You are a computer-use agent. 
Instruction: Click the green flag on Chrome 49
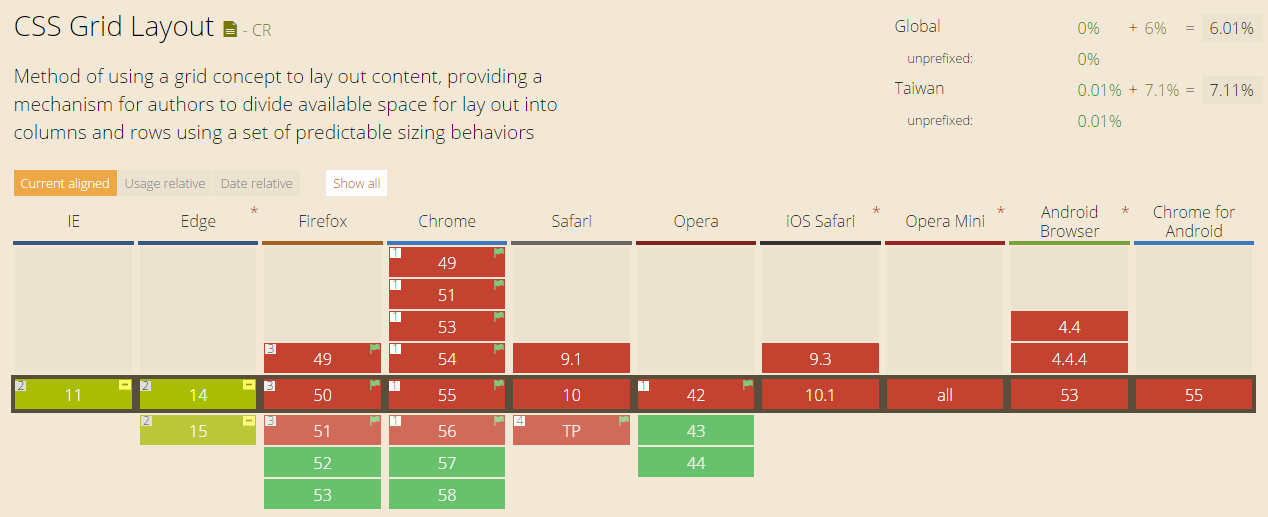pos(499,253)
